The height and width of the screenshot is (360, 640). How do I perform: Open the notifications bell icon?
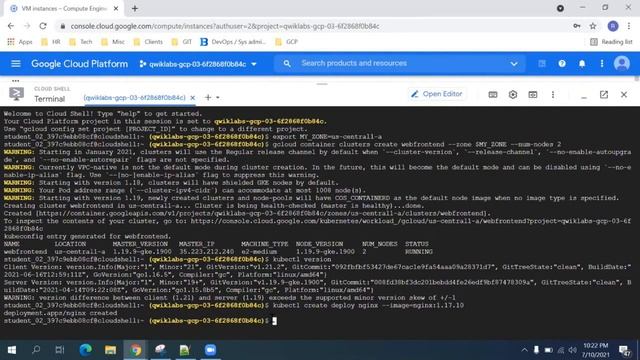(582, 64)
